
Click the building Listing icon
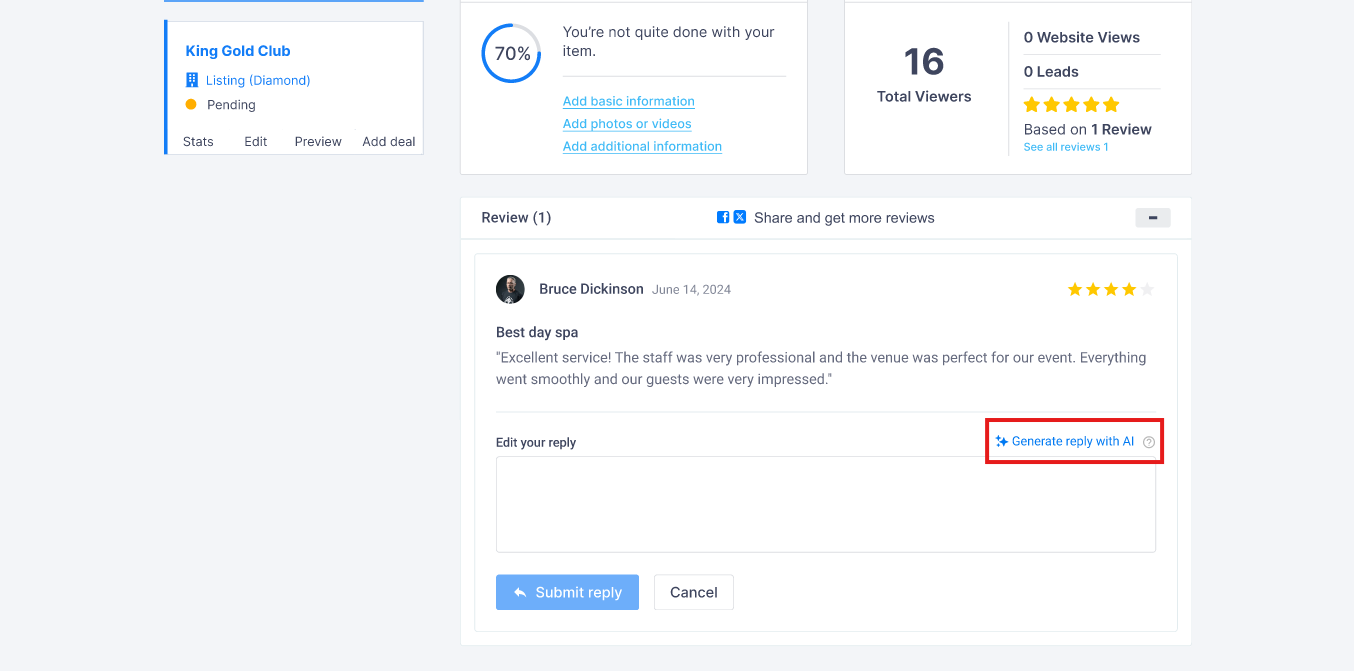[x=192, y=80]
